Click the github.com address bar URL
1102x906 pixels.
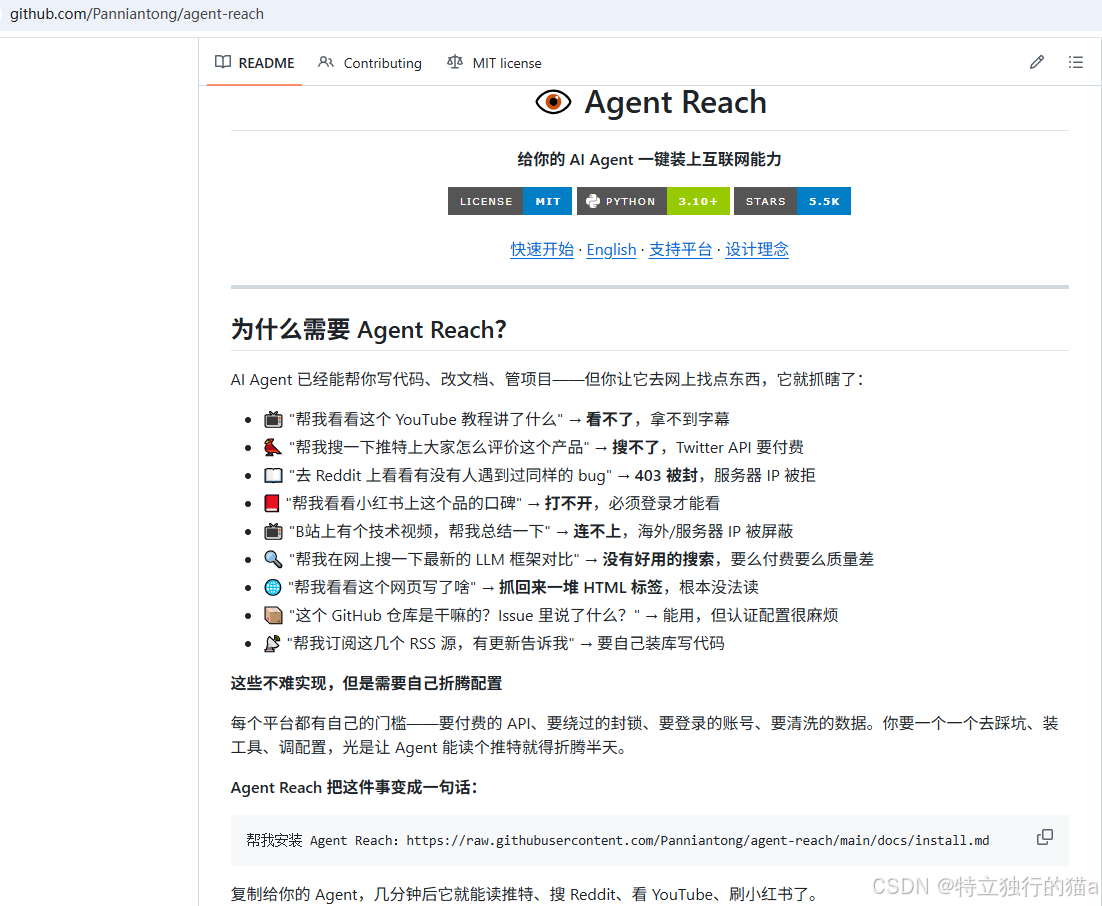click(x=137, y=14)
